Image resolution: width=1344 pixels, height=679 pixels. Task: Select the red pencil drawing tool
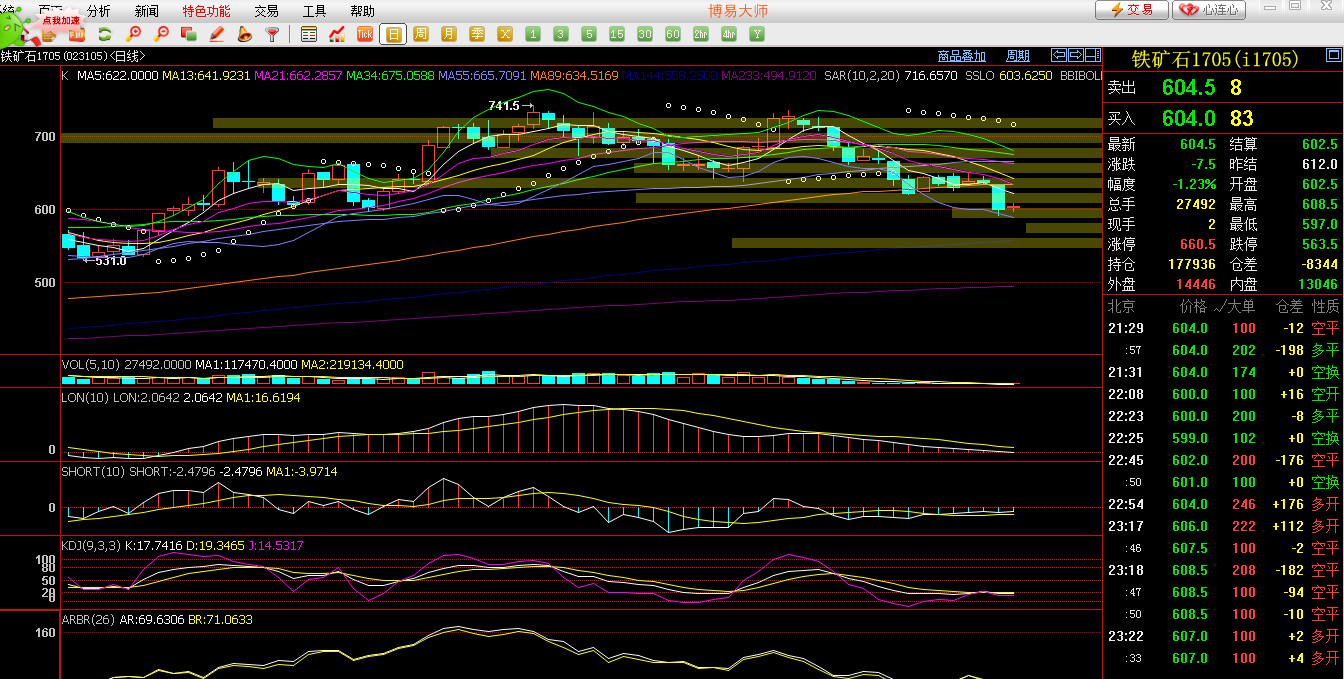pyautogui.click(x=216, y=34)
